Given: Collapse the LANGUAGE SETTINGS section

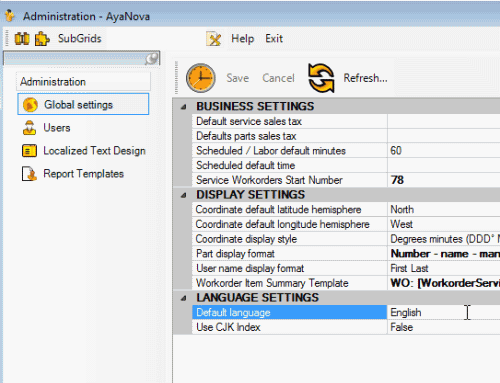Looking at the screenshot, I should (x=184, y=298).
